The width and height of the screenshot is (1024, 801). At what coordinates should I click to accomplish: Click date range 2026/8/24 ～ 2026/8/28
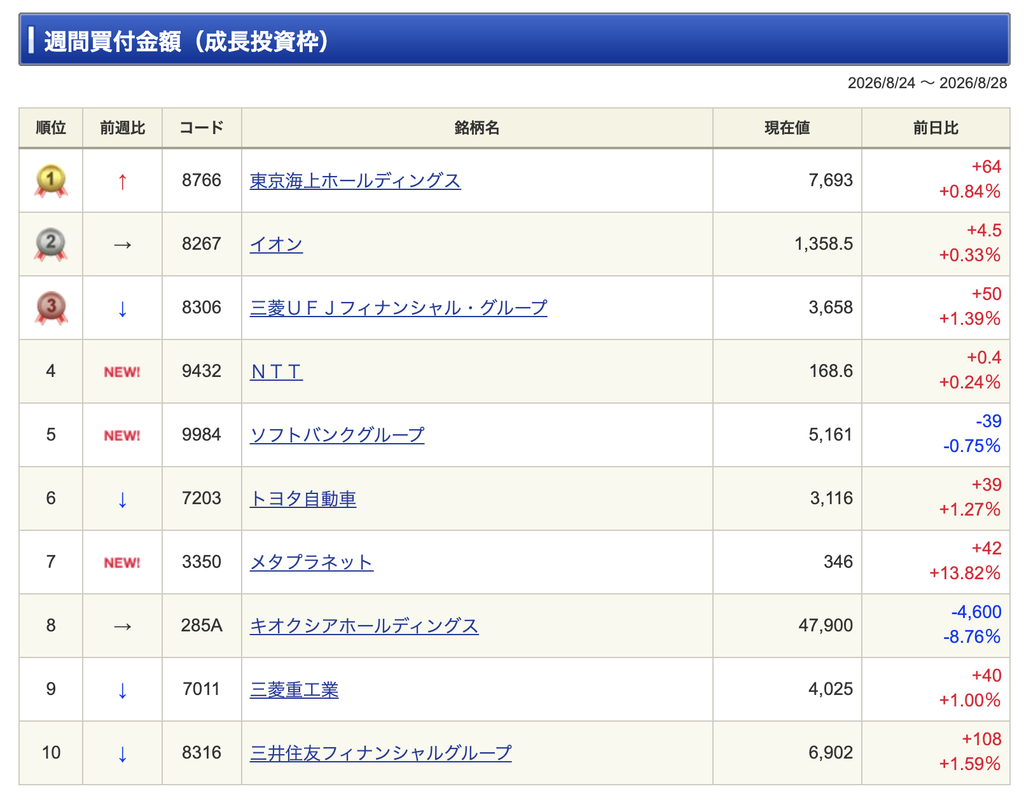click(927, 83)
